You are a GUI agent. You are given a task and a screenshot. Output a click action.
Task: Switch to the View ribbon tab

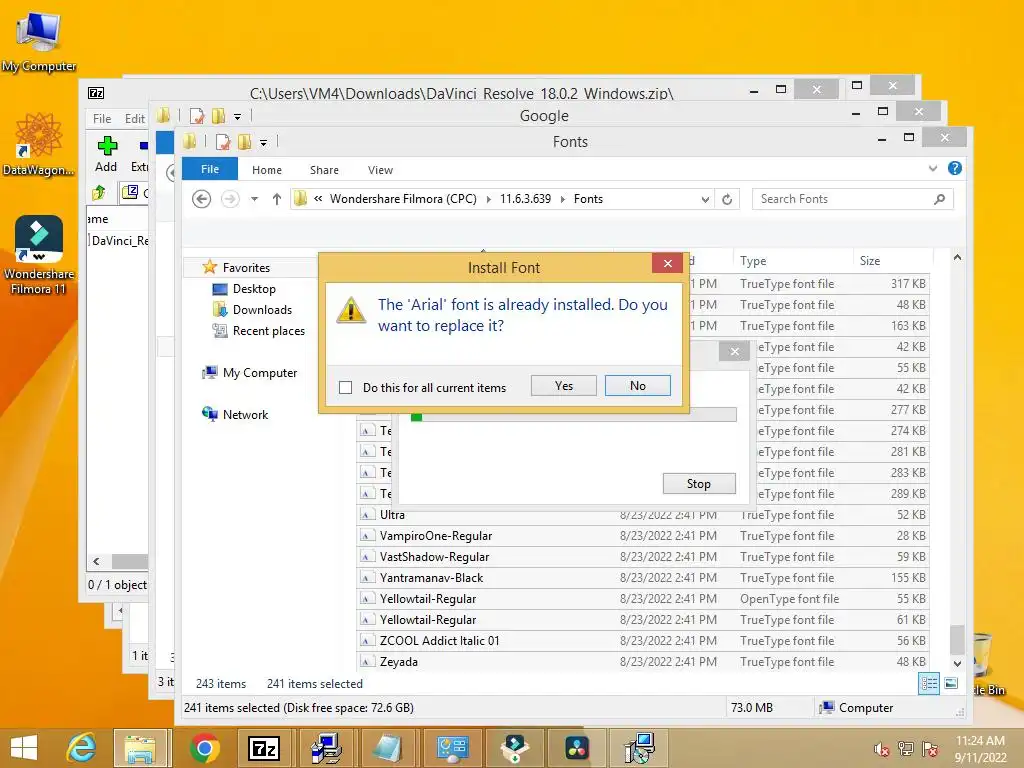[x=380, y=170]
